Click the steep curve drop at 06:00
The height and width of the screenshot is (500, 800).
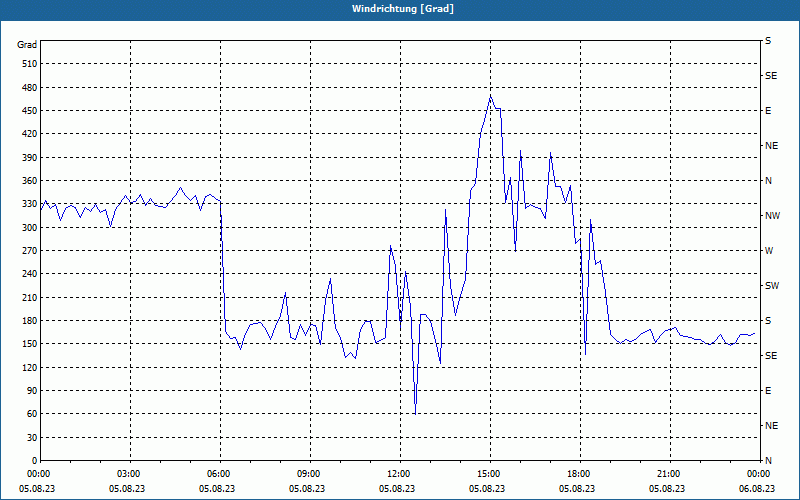coord(223,265)
